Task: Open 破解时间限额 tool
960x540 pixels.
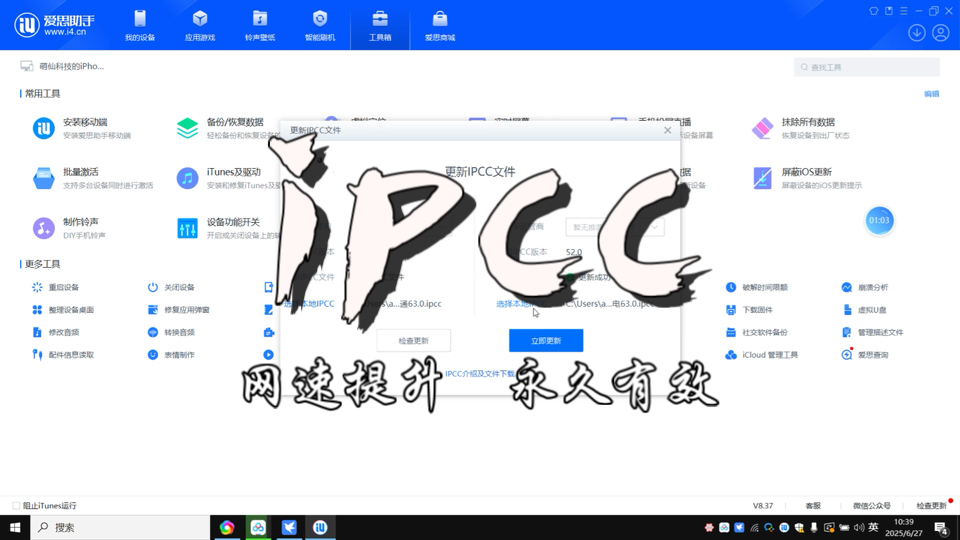Action: click(757, 287)
